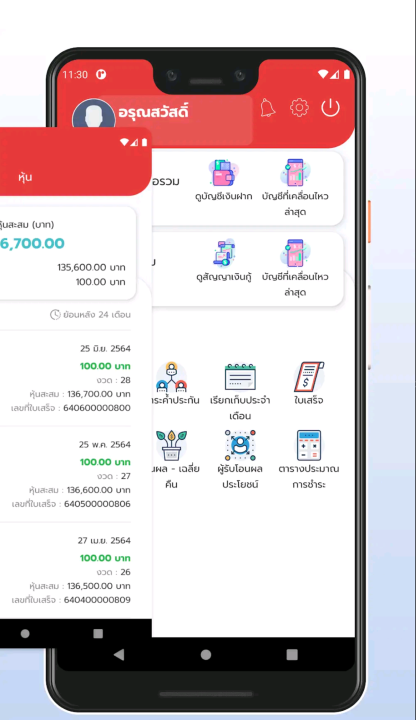Tap the Android home circle button

tap(206, 655)
